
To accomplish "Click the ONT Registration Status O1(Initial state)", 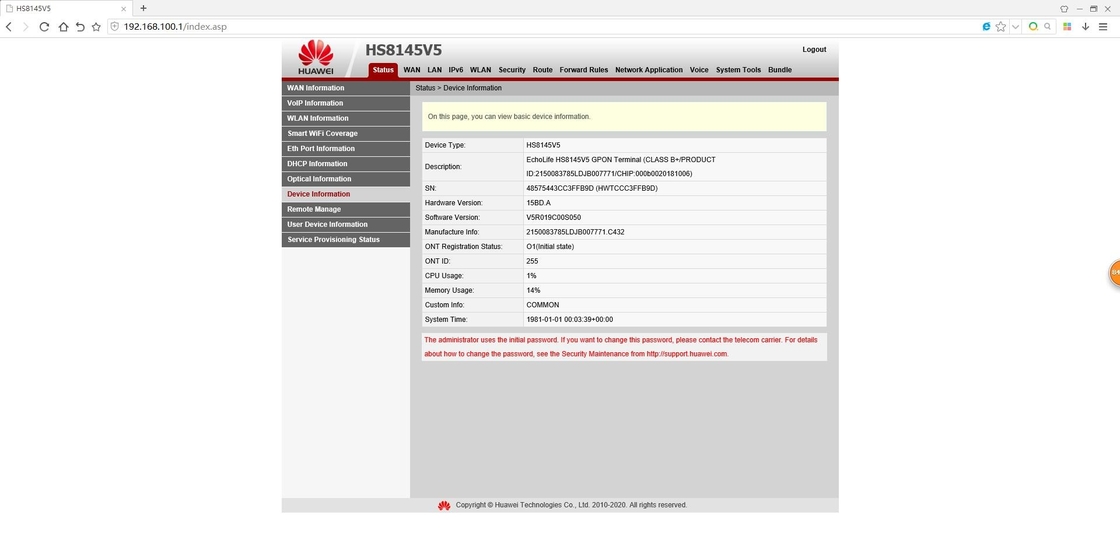I will point(550,246).
